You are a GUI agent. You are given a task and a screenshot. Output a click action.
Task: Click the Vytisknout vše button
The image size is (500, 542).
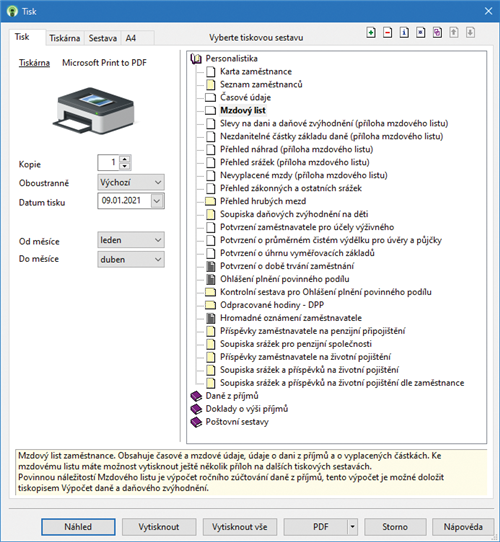click(x=240, y=527)
